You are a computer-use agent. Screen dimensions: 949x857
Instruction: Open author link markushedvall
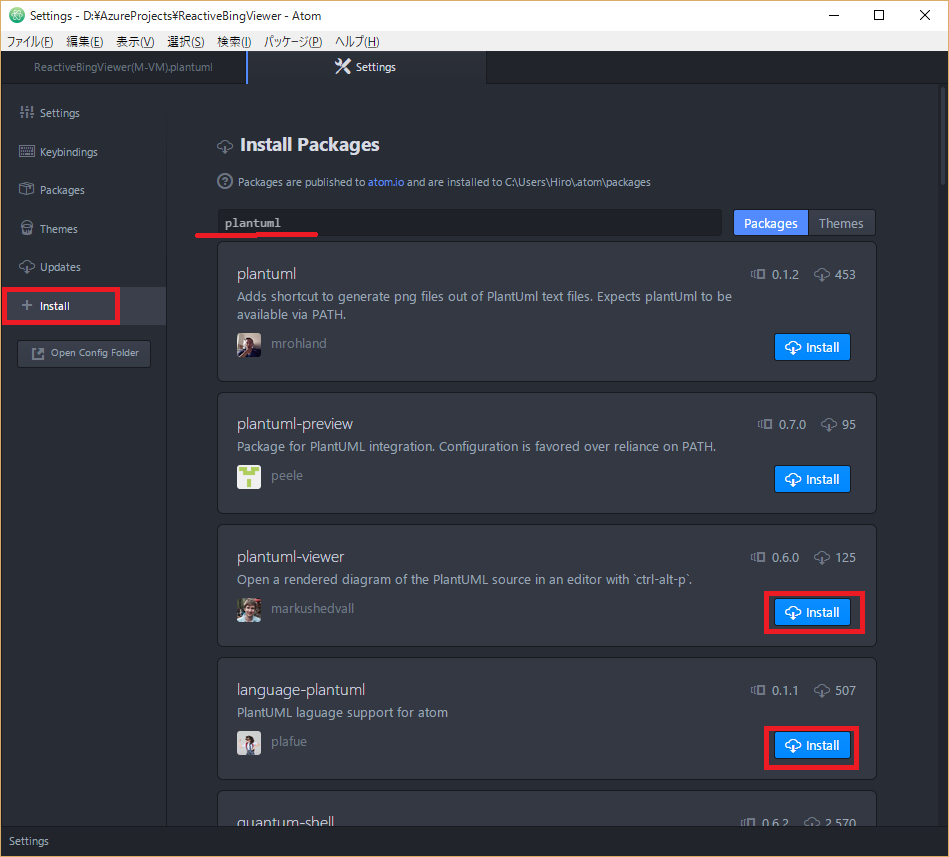click(x=312, y=608)
